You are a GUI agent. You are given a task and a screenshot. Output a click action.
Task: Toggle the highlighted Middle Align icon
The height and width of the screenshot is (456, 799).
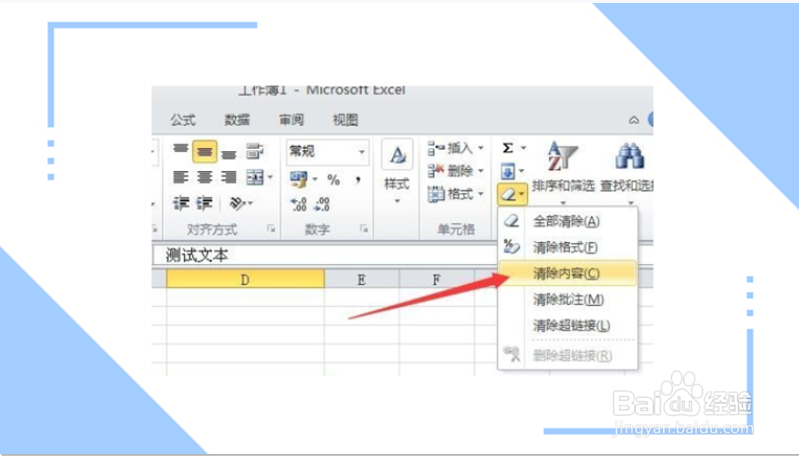click(205, 152)
